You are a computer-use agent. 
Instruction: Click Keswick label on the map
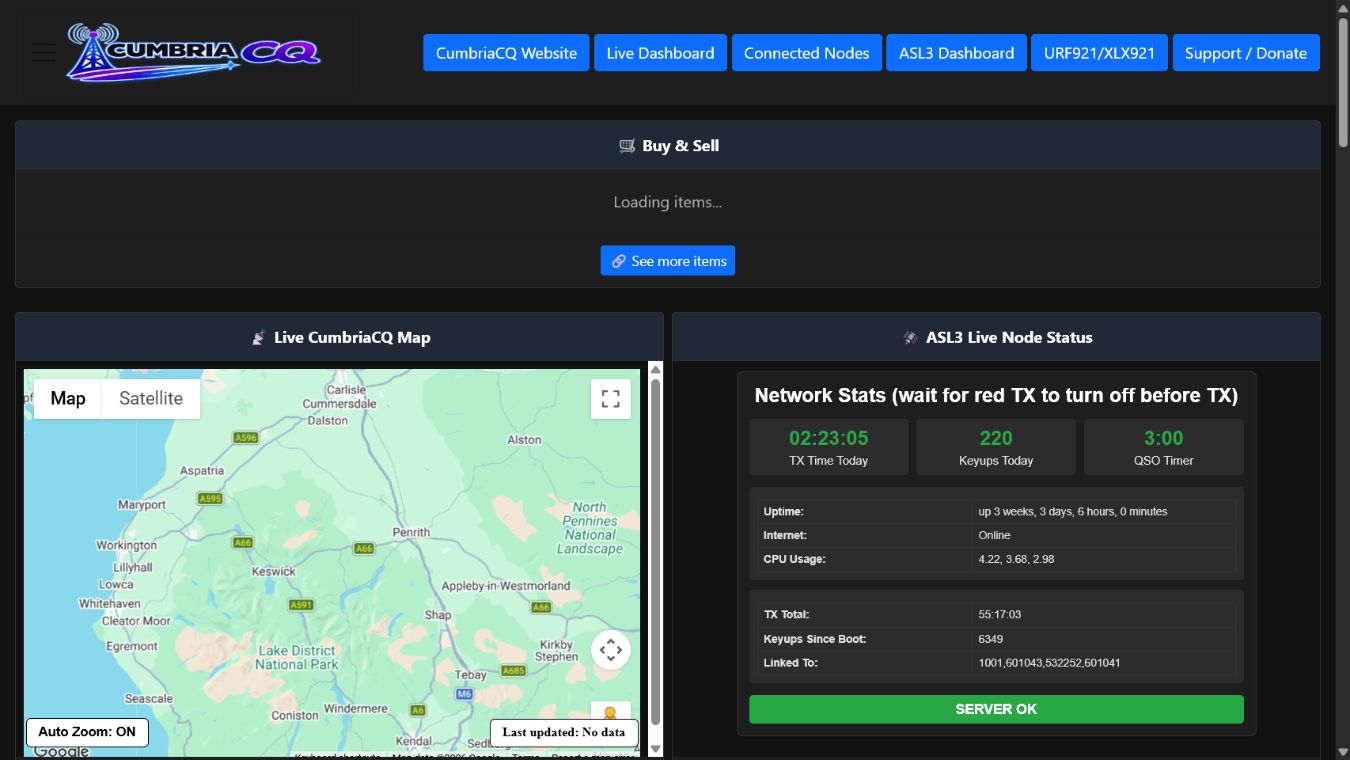(x=274, y=571)
